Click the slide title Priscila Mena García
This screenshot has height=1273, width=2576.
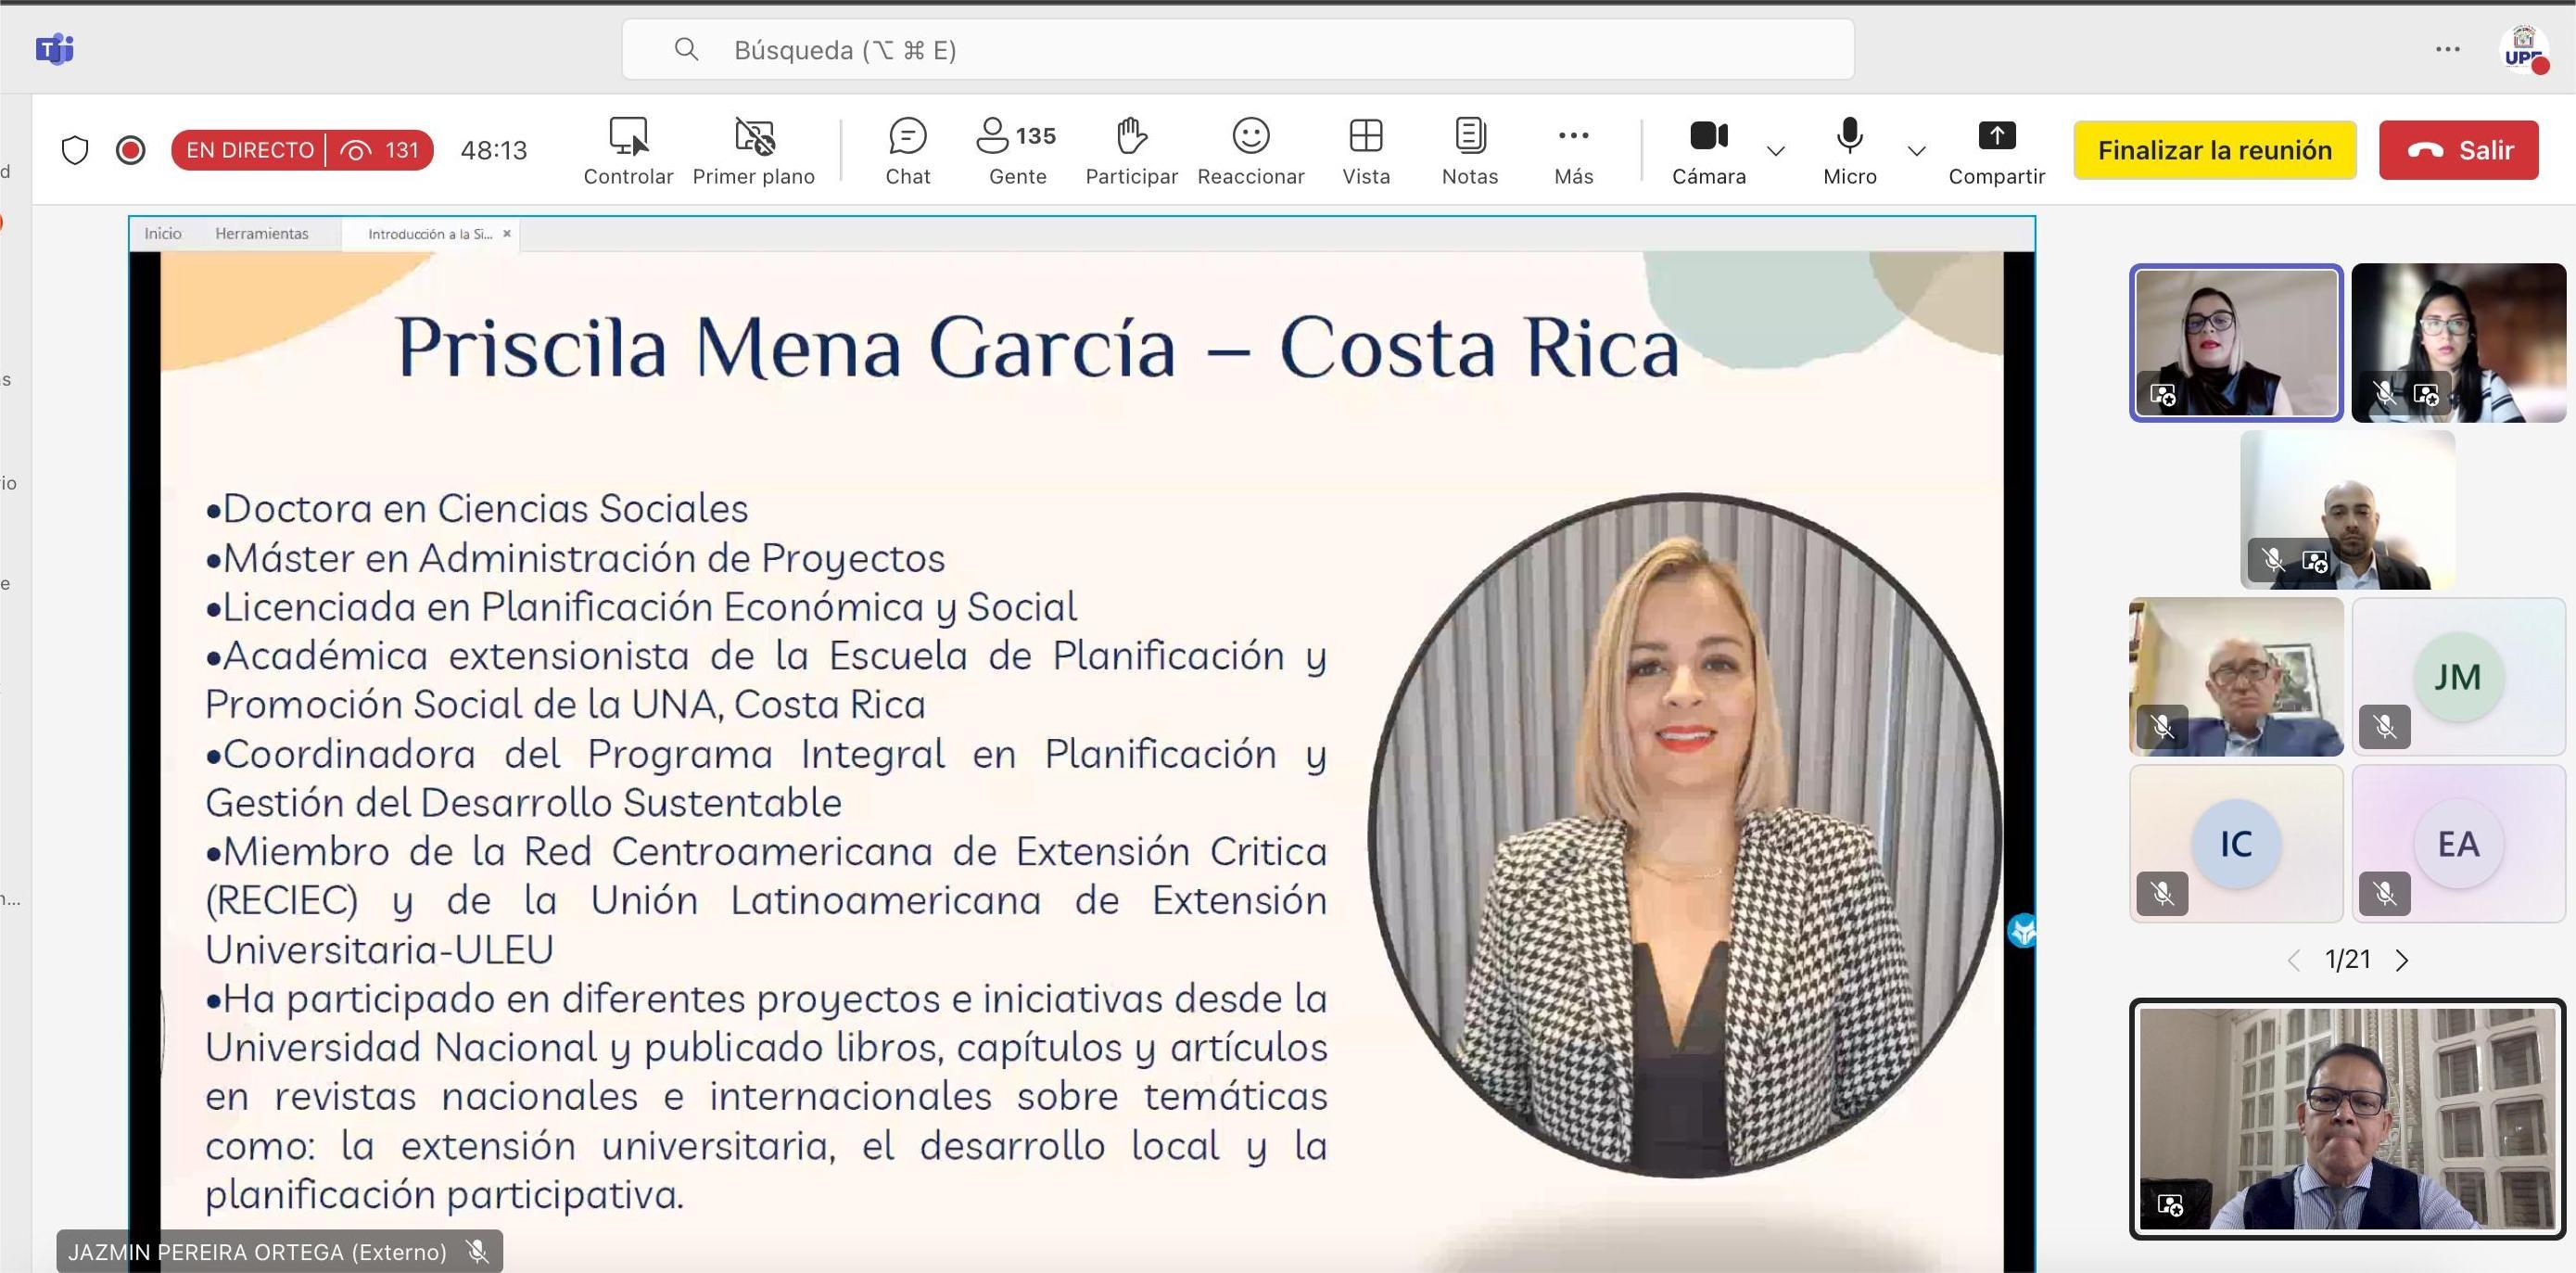point(1037,347)
